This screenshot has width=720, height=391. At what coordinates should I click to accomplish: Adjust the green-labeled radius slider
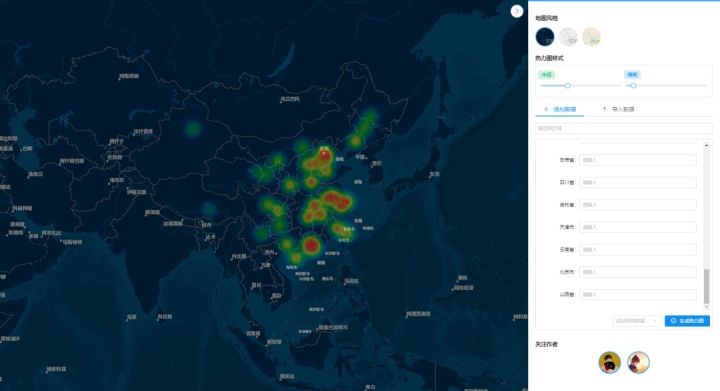[x=568, y=85]
